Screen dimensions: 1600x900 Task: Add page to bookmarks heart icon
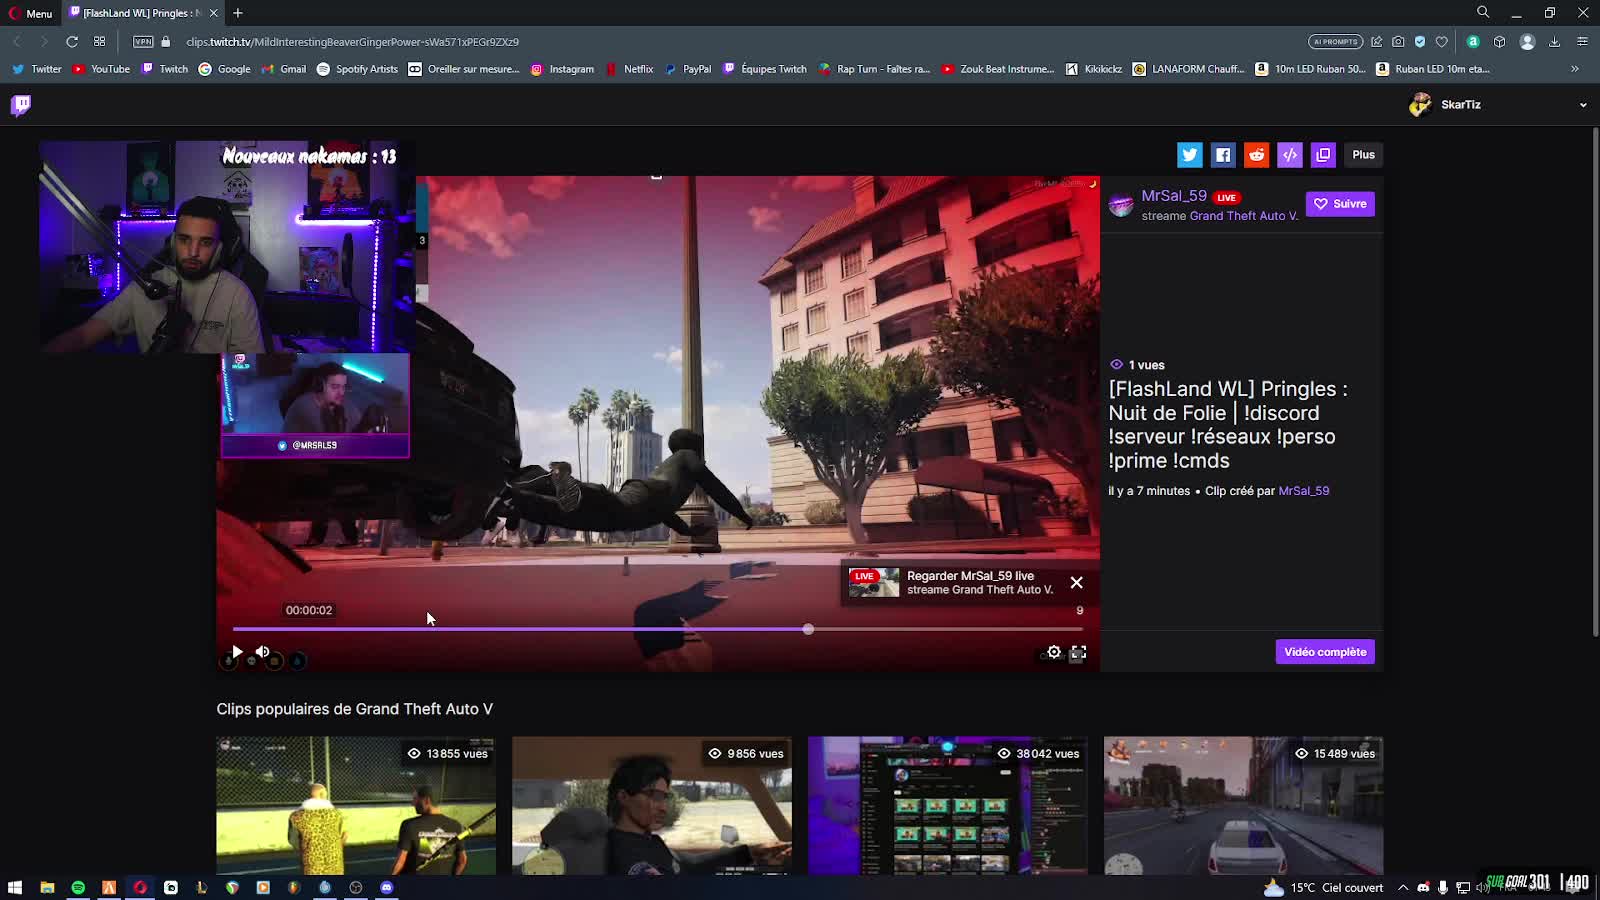(x=1442, y=42)
